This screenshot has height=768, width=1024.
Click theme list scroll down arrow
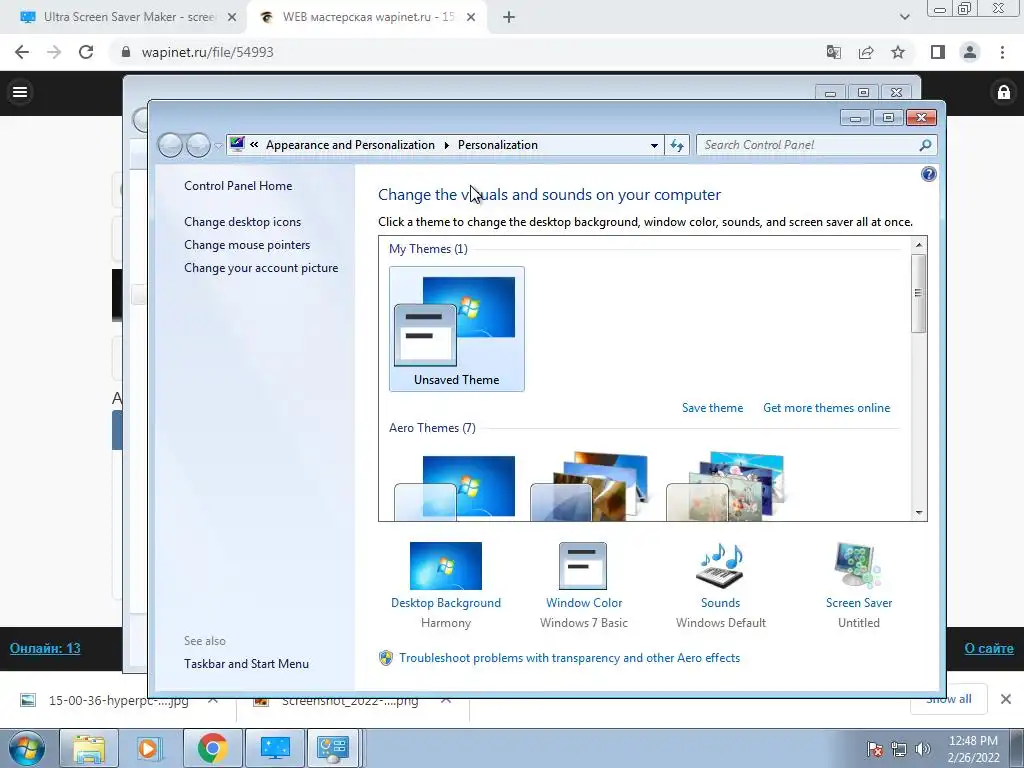coord(919,513)
